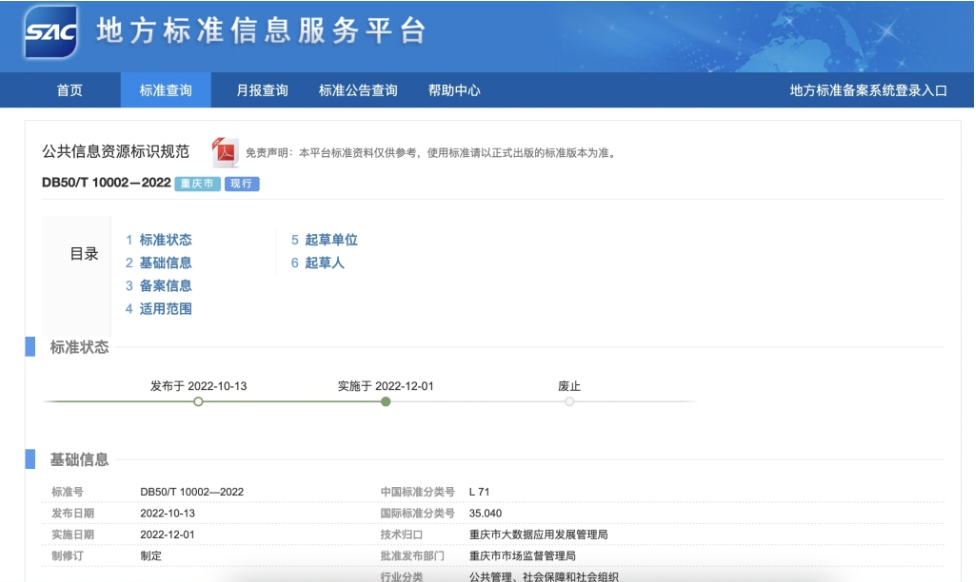Click the 制修订 value 制定
The width and height of the screenshot is (976, 582).
(x=151, y=555)
